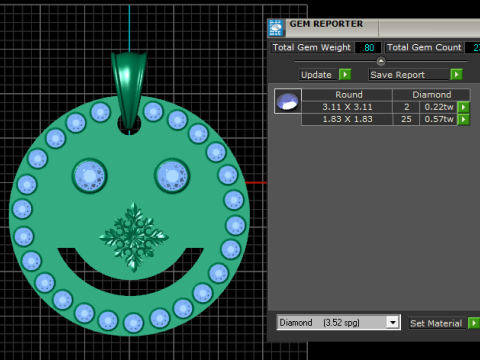This screenshot has width=480, height=360.
Task: Click the 0.57tw weight cell
Action: [439, 119]
